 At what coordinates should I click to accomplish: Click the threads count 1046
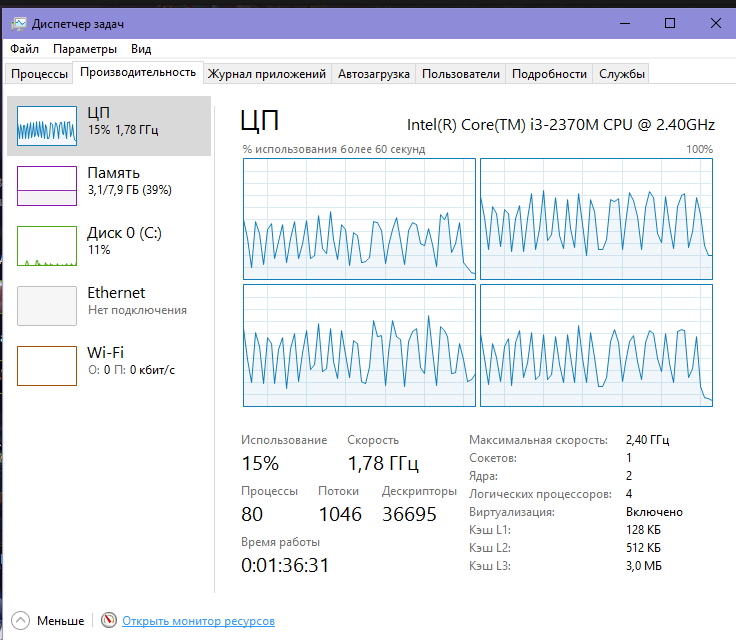(340, 514)
